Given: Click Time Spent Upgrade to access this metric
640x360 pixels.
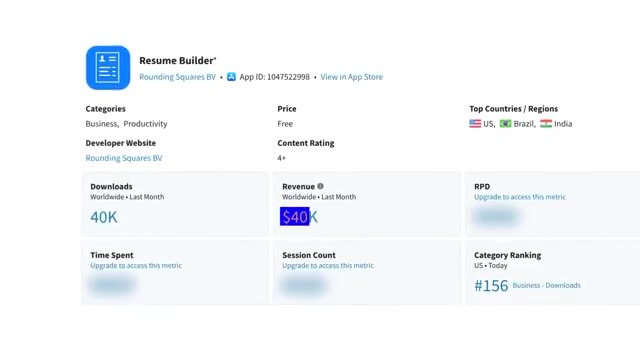Looking at the screenshot, I should click(x=136, y=265).
